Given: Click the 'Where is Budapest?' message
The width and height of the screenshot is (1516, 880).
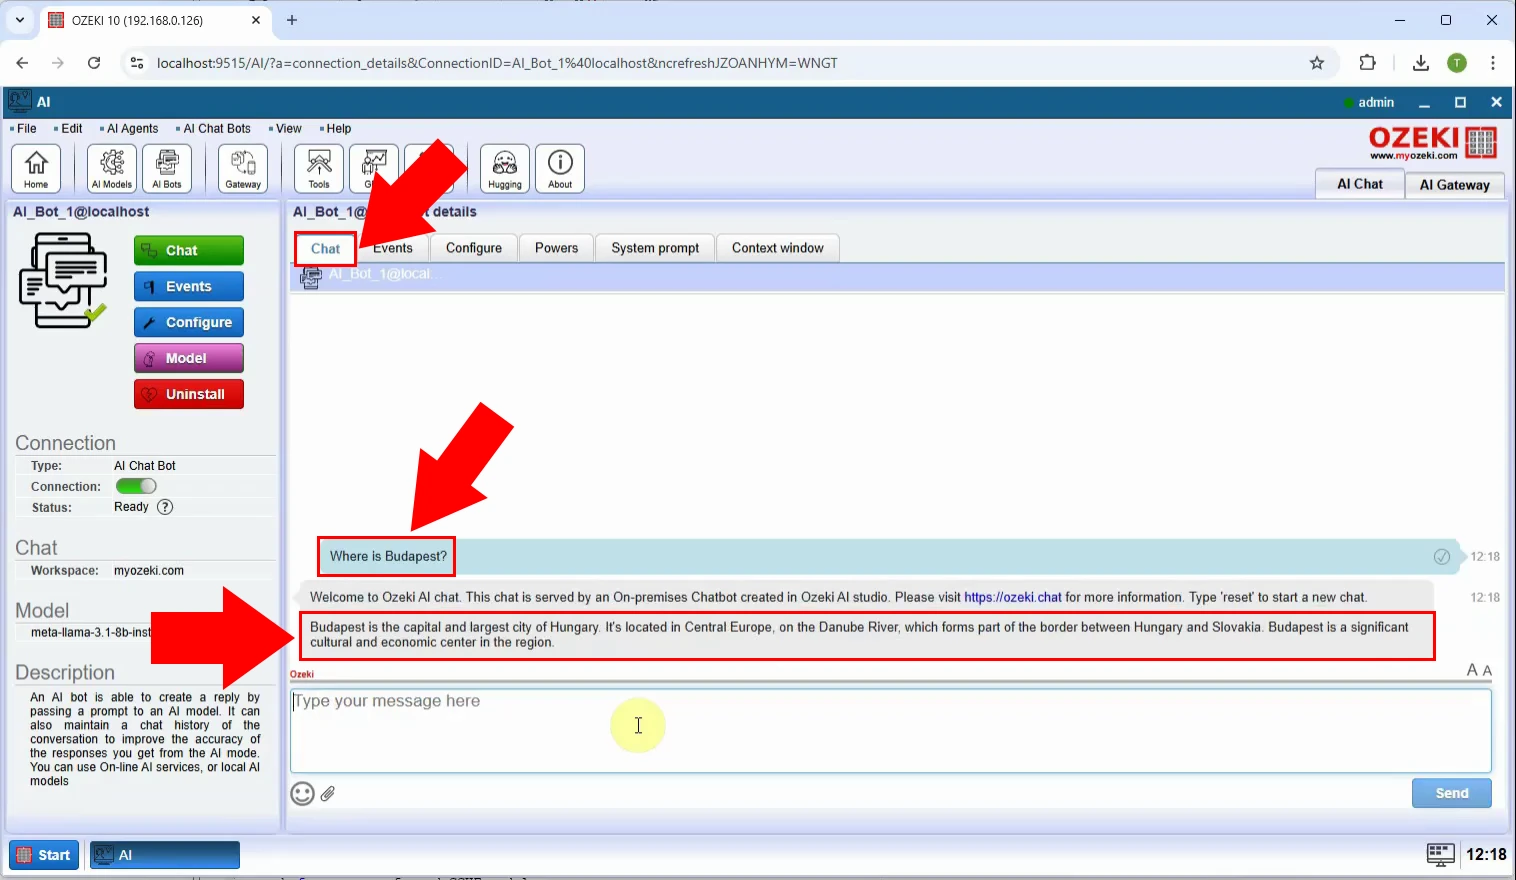Looking at the screenshot, I should click(388, 556).
